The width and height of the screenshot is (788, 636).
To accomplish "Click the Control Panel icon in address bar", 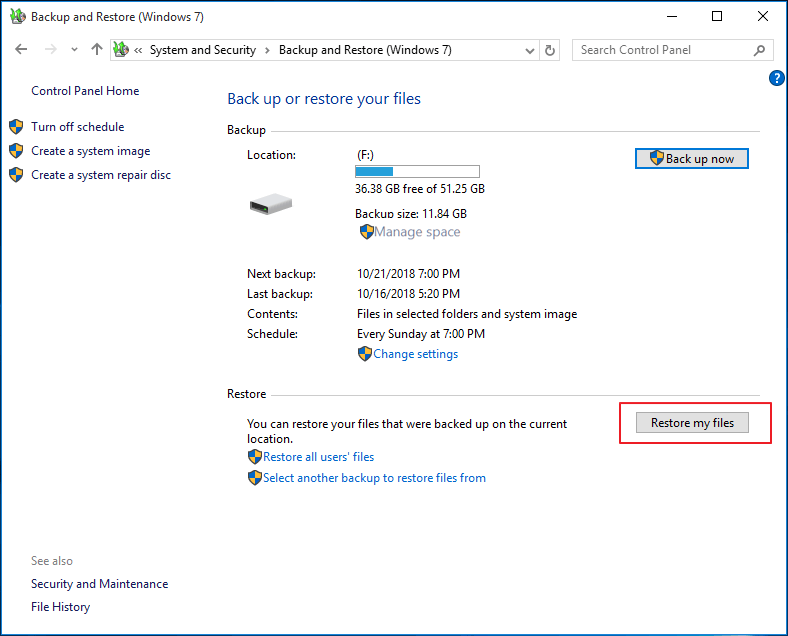I will coord(122,50).
